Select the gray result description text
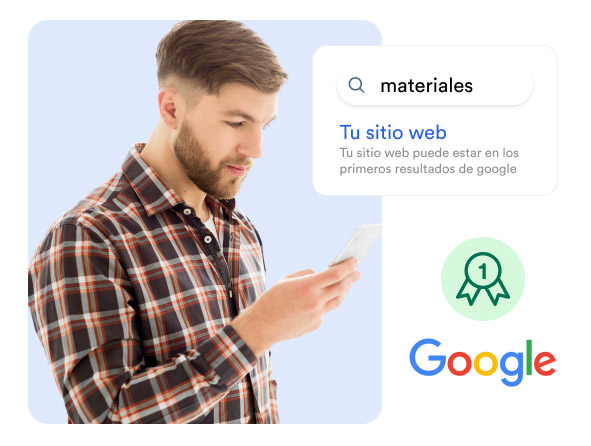The image size is (591, 446). click(429, 161)
